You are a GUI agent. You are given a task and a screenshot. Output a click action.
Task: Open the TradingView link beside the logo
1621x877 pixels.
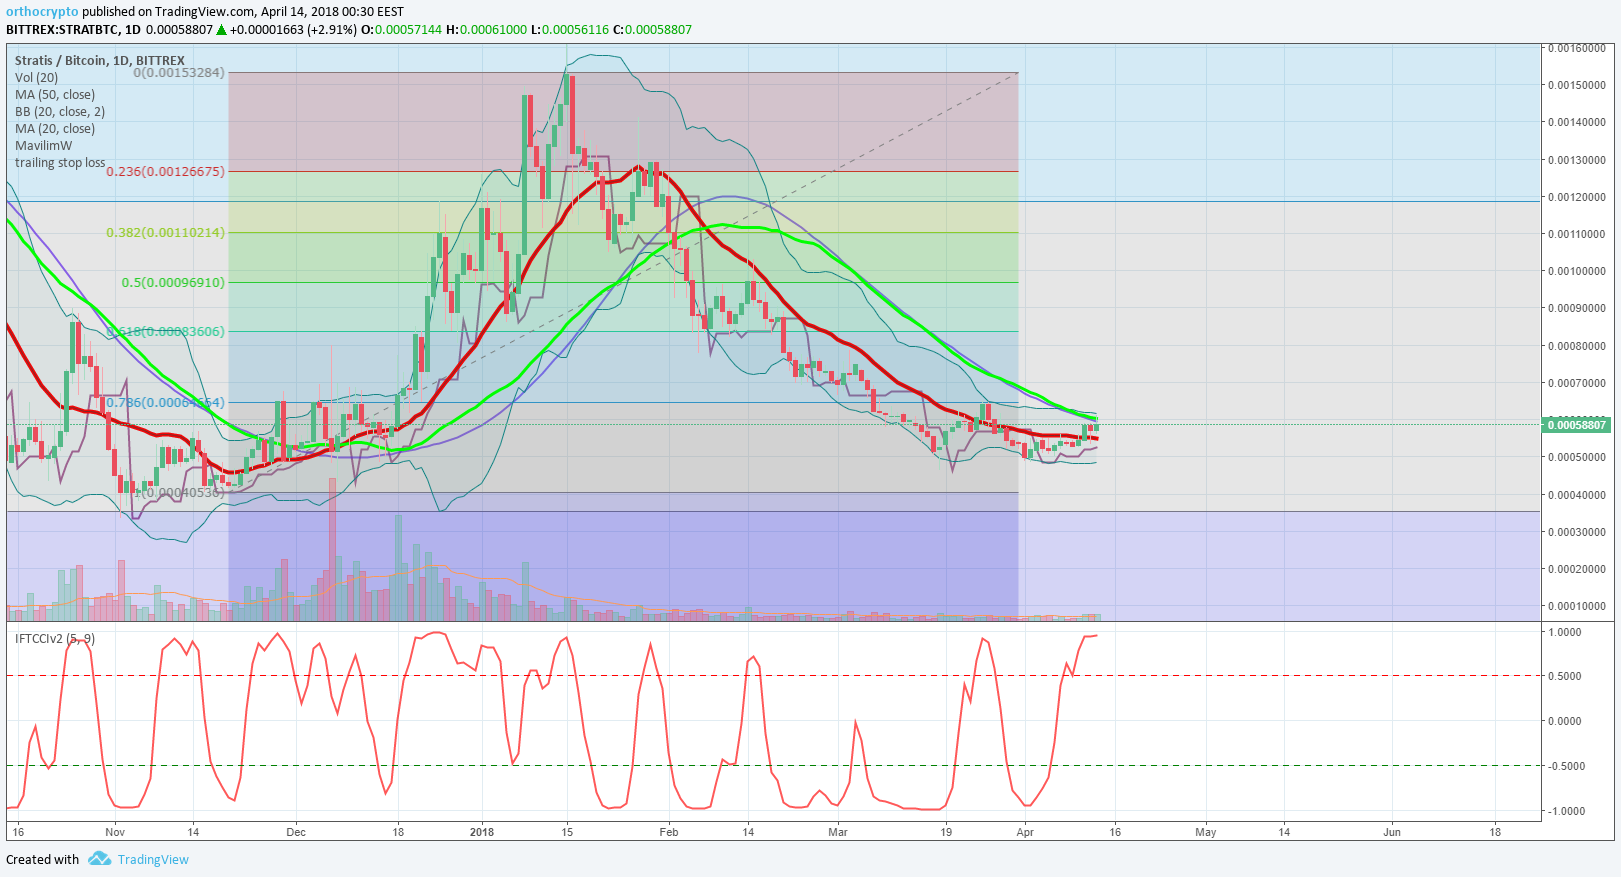153,860
